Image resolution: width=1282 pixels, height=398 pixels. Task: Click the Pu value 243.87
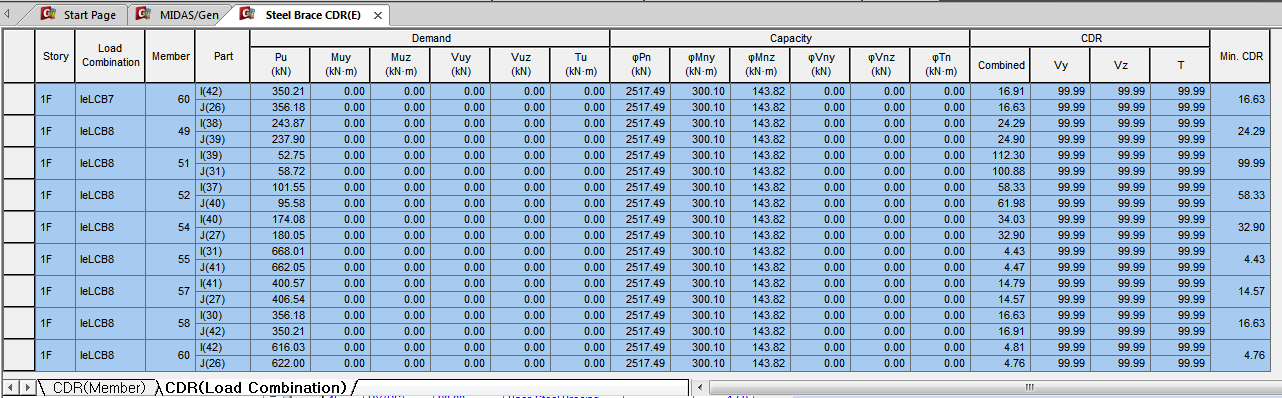(281, 123)
